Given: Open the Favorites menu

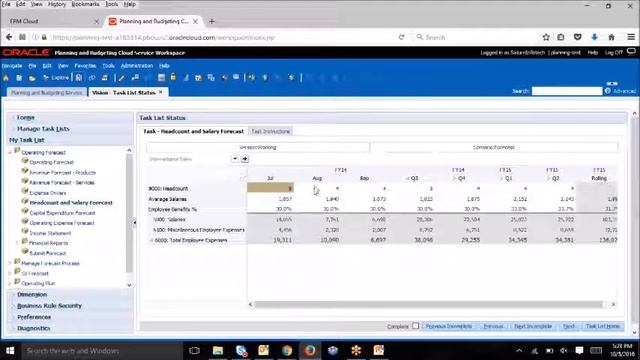Looking at the screenshot, I should click(85, 66).
